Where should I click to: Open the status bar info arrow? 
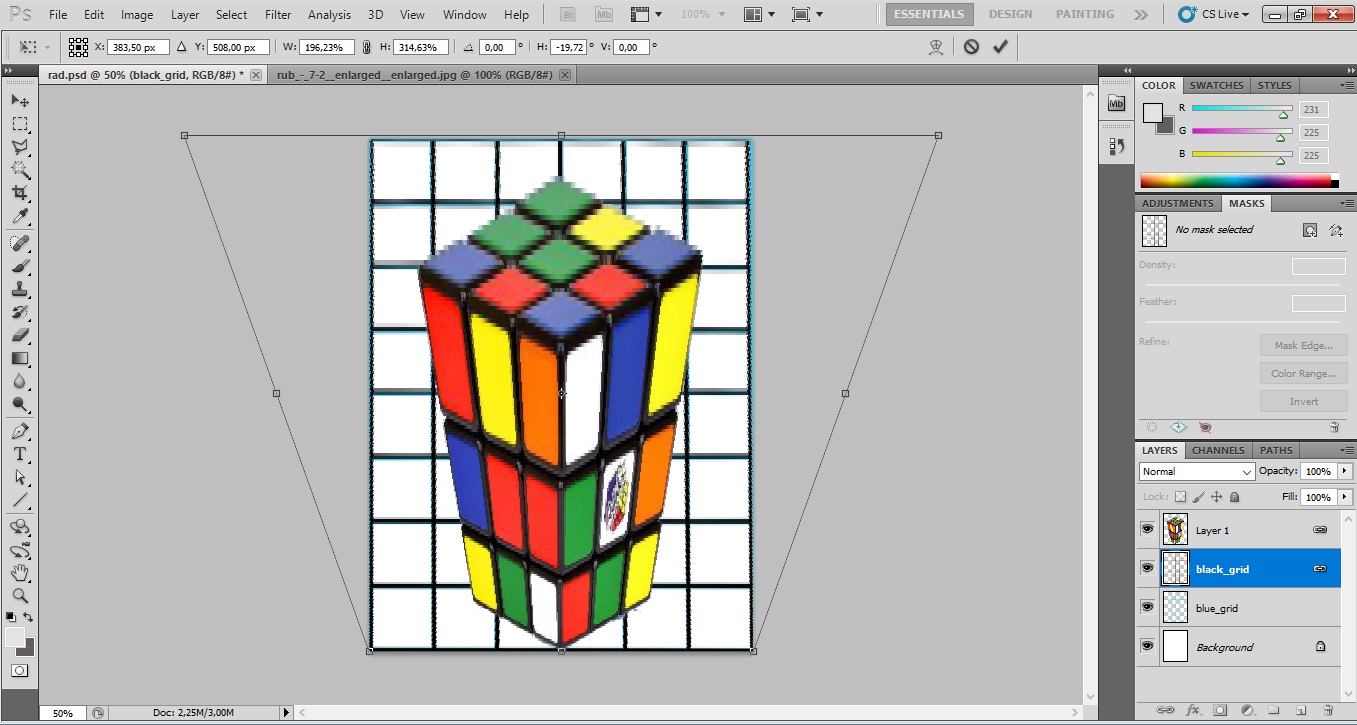[x=286, y=712]
